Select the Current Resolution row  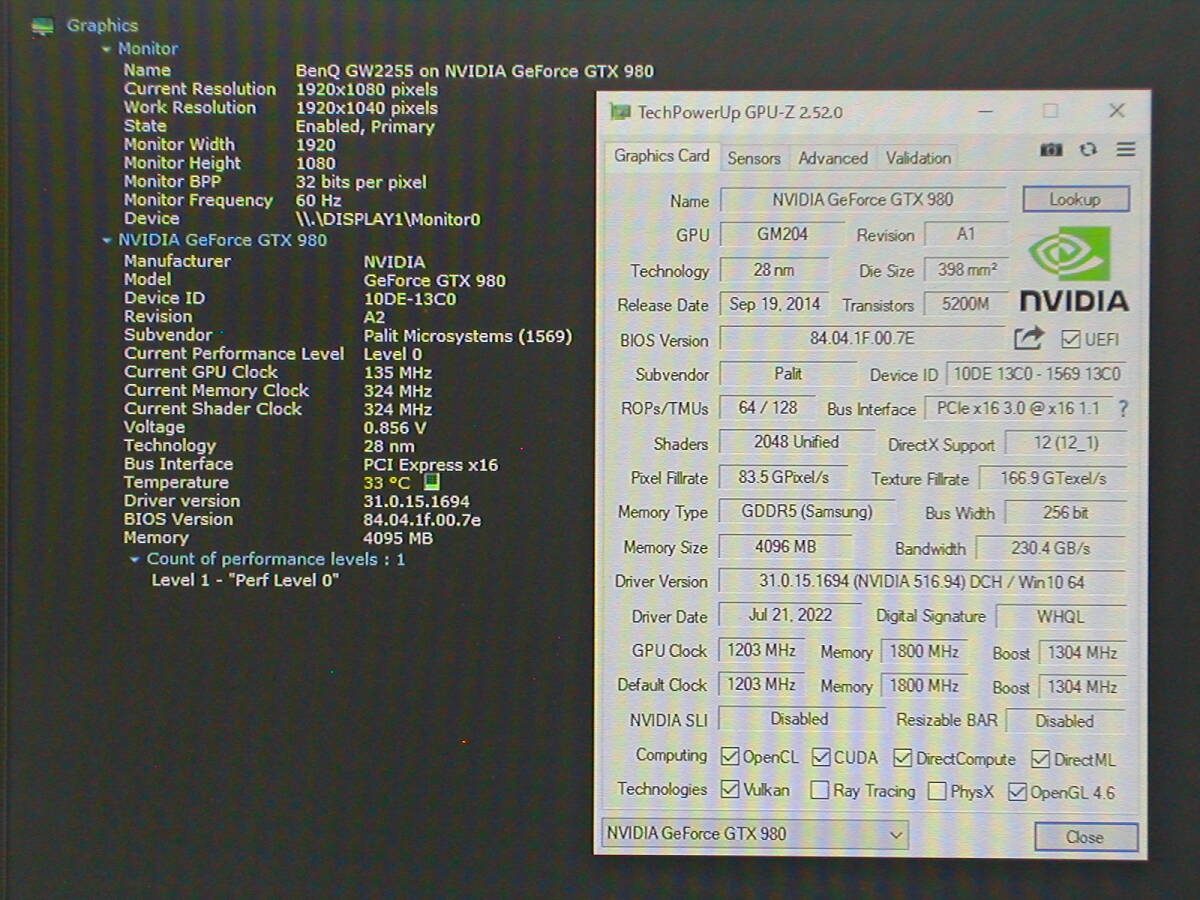coord(281,89)
